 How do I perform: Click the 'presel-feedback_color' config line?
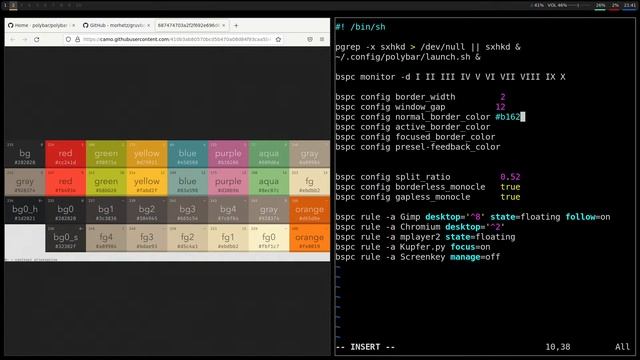click(418, 147)
